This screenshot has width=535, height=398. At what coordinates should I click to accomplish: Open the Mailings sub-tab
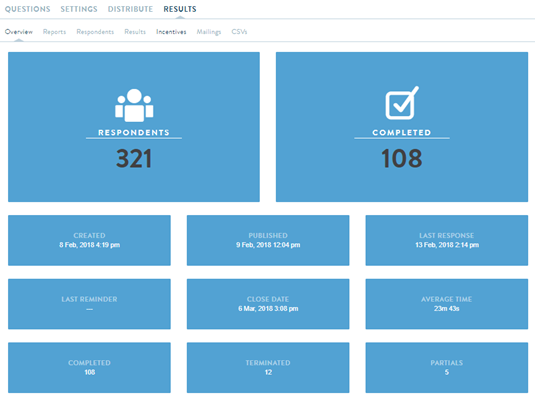point(209,32)
